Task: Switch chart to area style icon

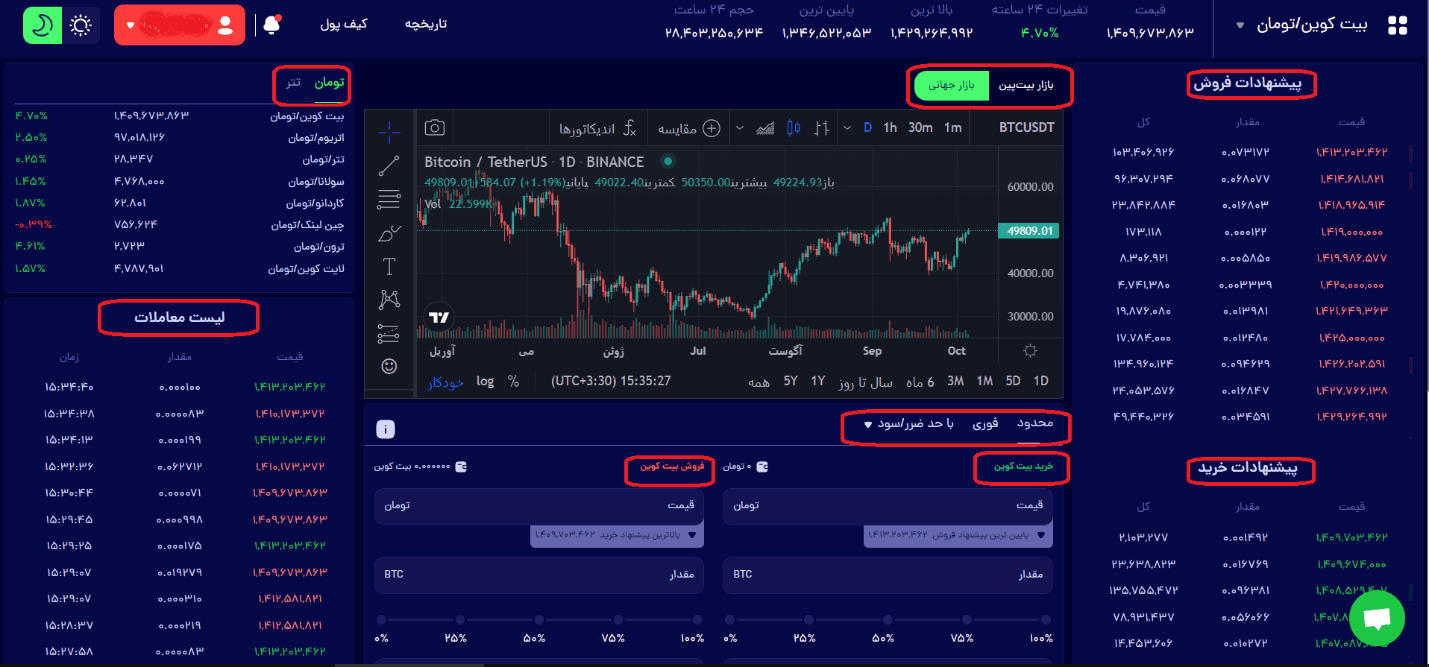Action: 766,128
